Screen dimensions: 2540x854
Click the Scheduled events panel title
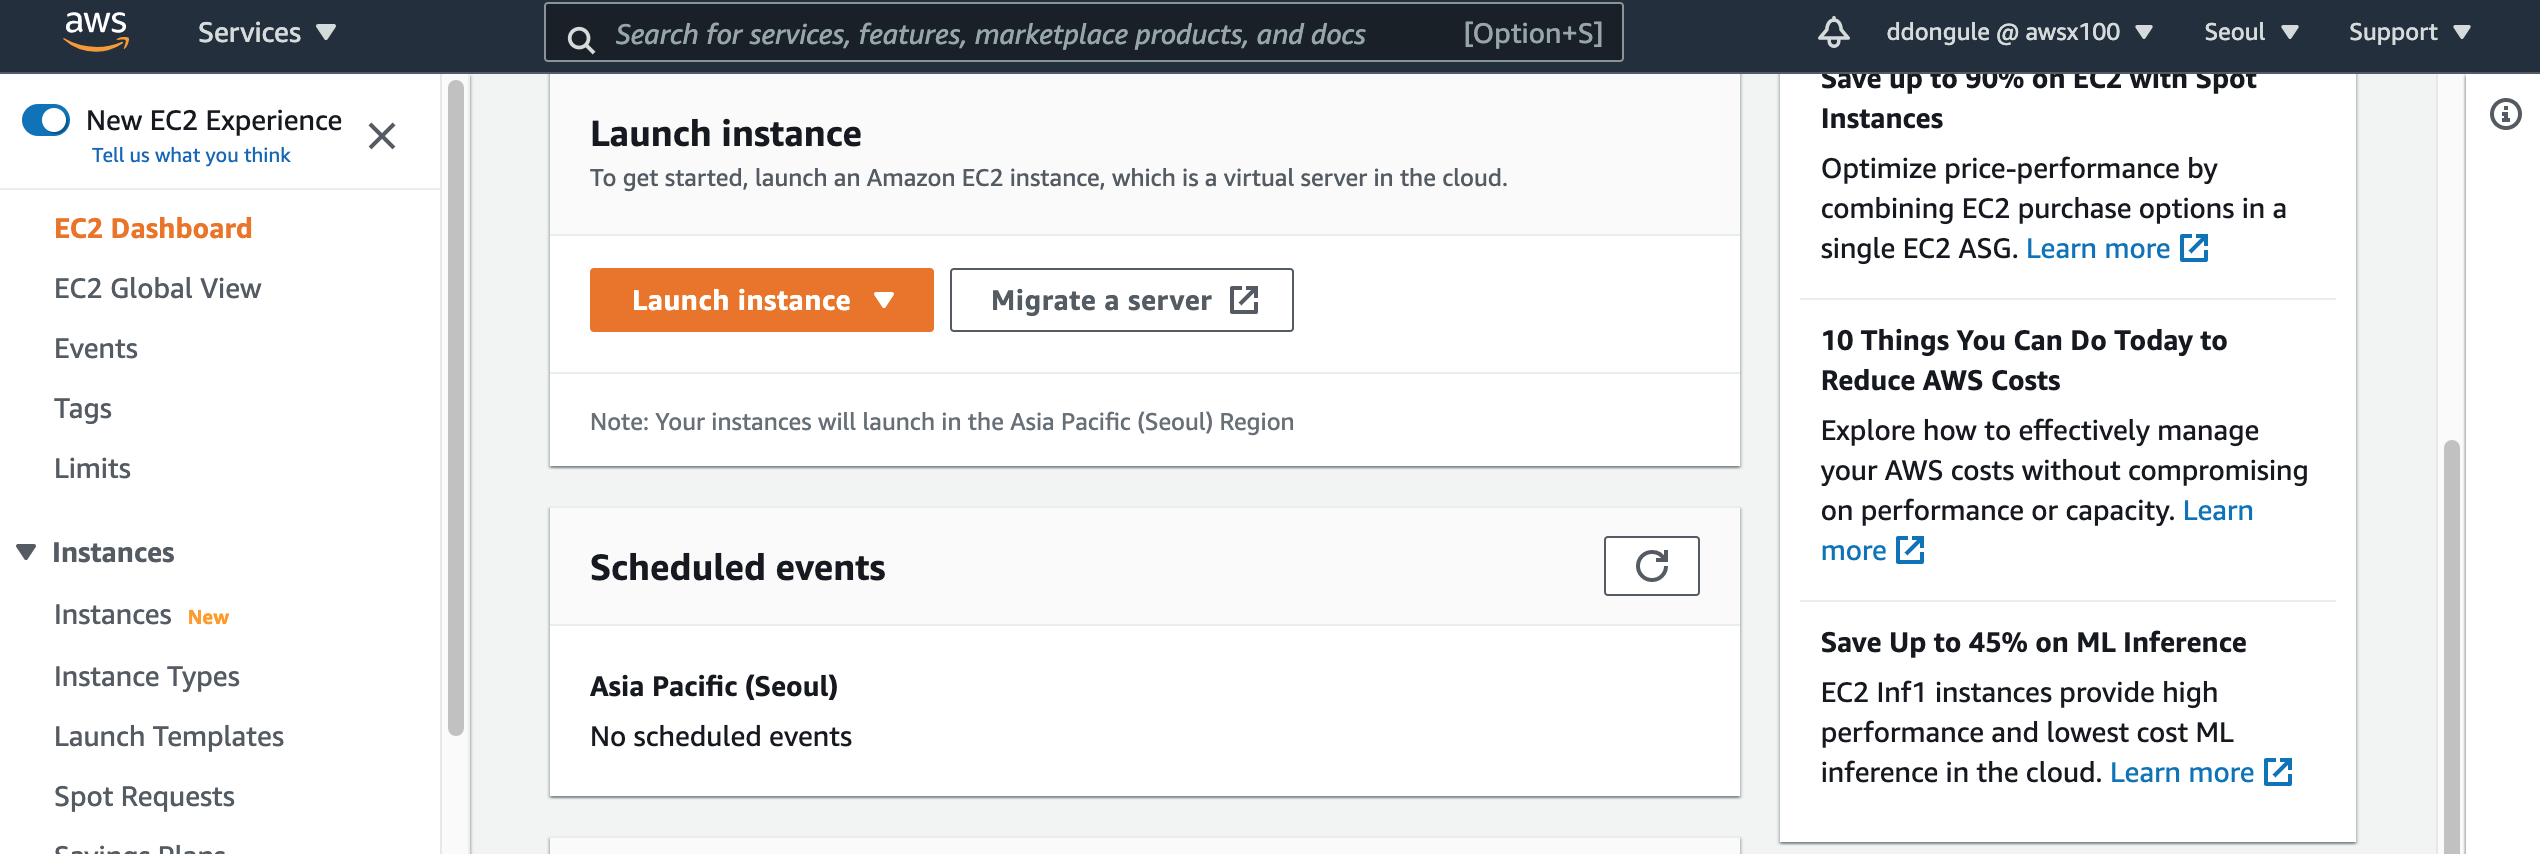pyautogui.click(x=738, y=567)
